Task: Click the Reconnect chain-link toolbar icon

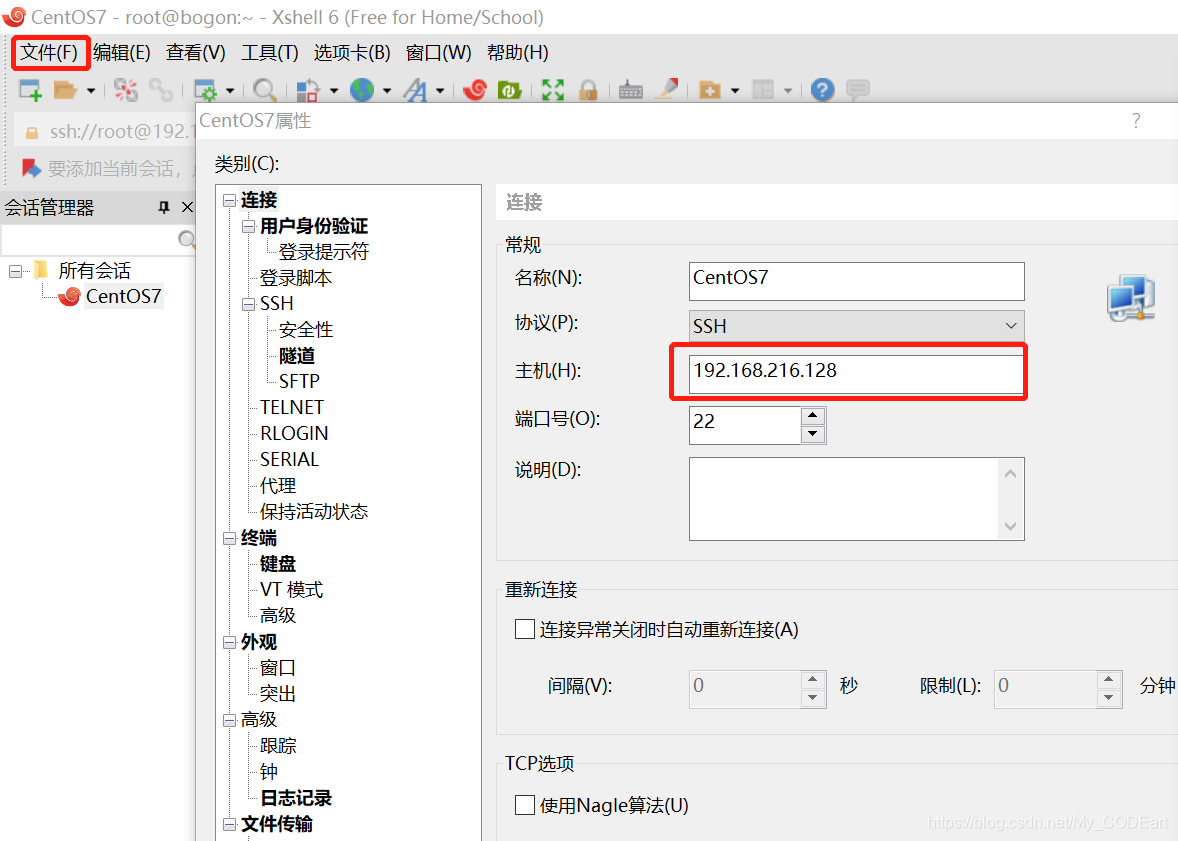Action: 161,90
